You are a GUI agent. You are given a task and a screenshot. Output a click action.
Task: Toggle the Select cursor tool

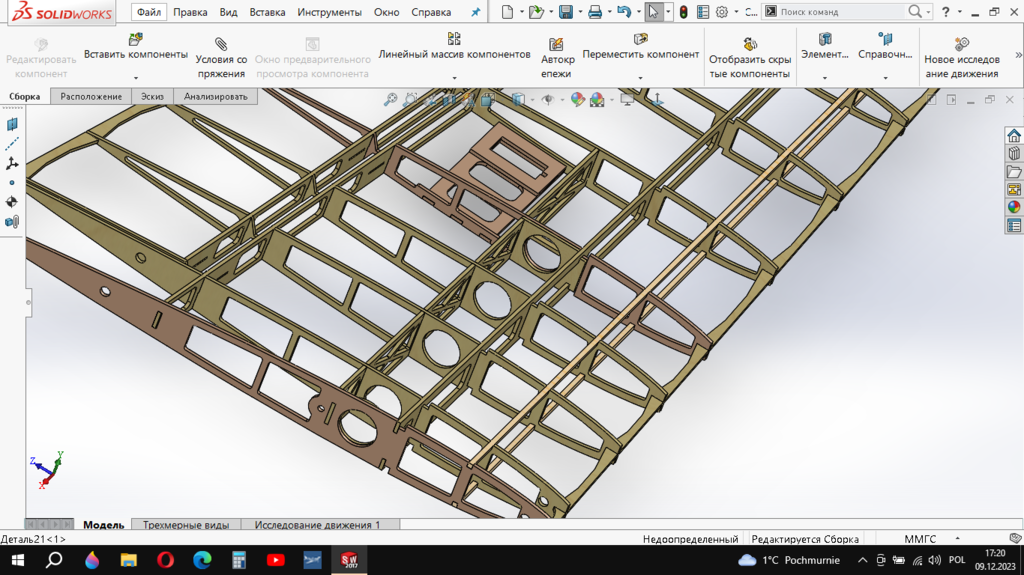click(x=653, y=12)
